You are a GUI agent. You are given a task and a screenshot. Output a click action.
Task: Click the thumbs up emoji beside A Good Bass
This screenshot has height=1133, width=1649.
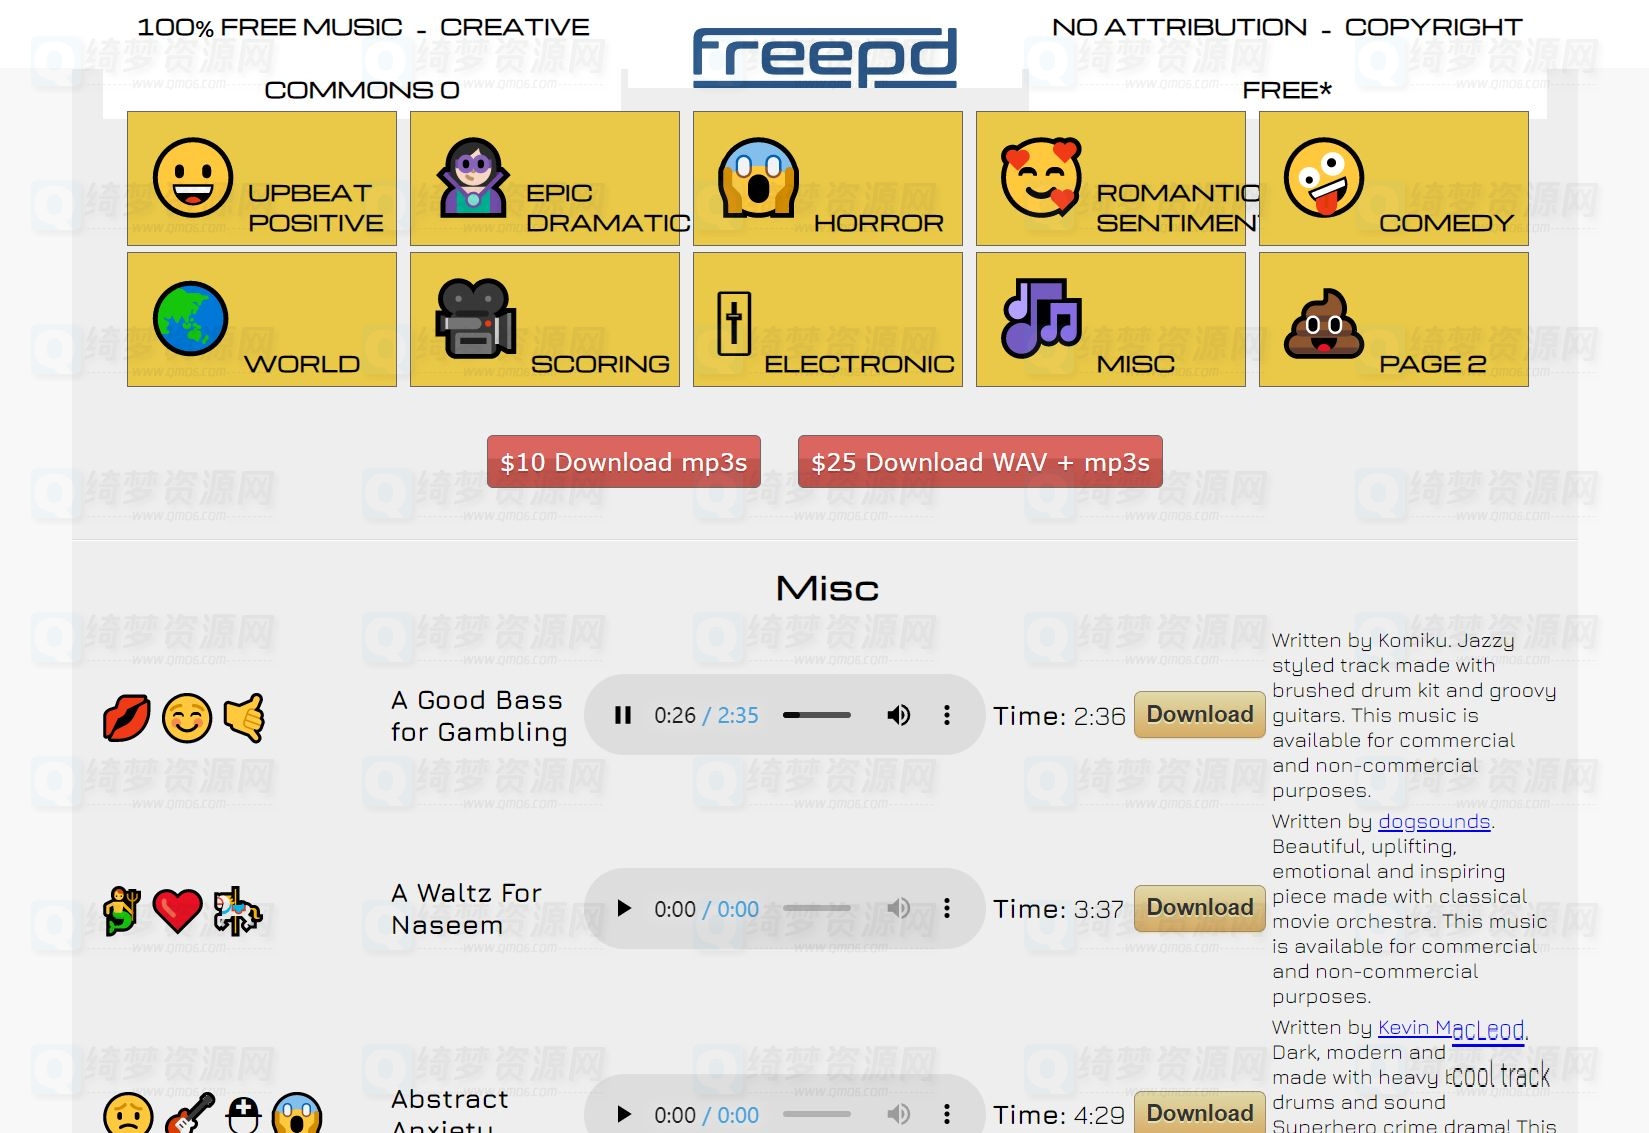point(244,718)
